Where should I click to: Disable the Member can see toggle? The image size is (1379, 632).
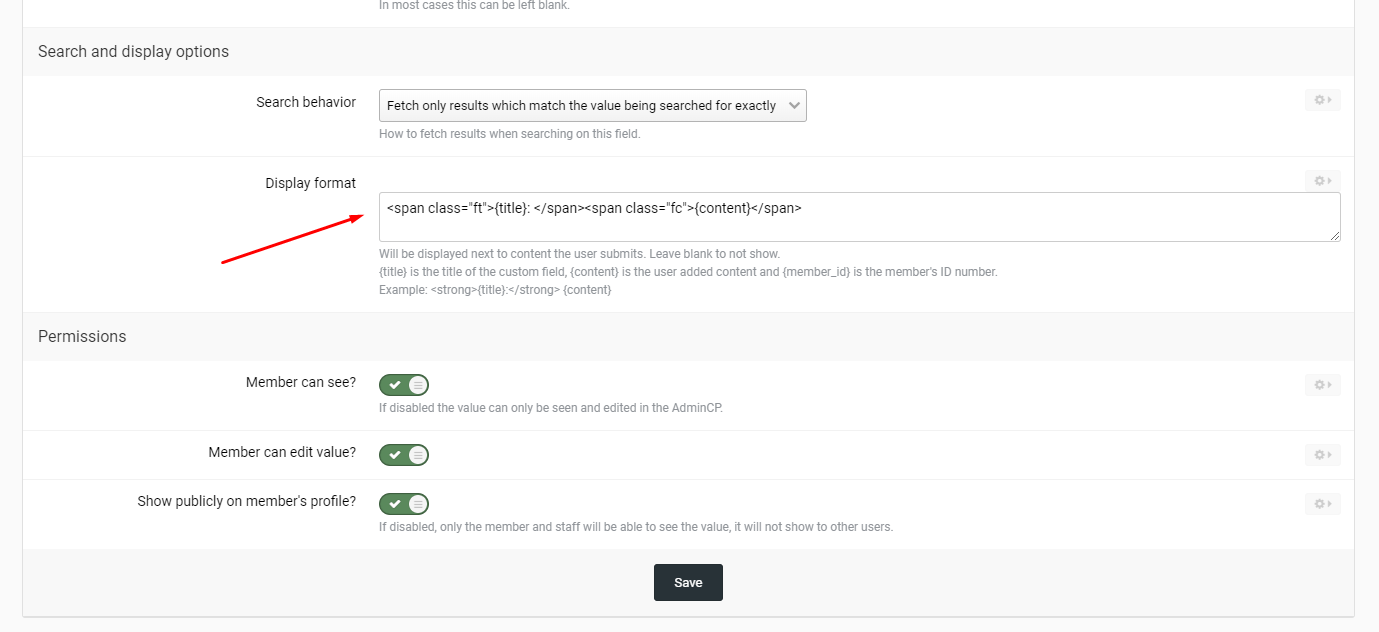click(x=404, y=385)
